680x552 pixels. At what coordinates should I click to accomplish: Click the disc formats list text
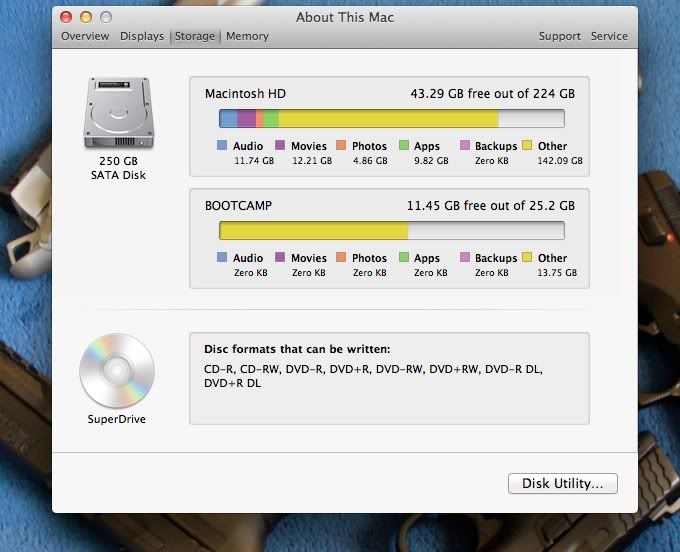pyautogui.click(x=372, y=376)
